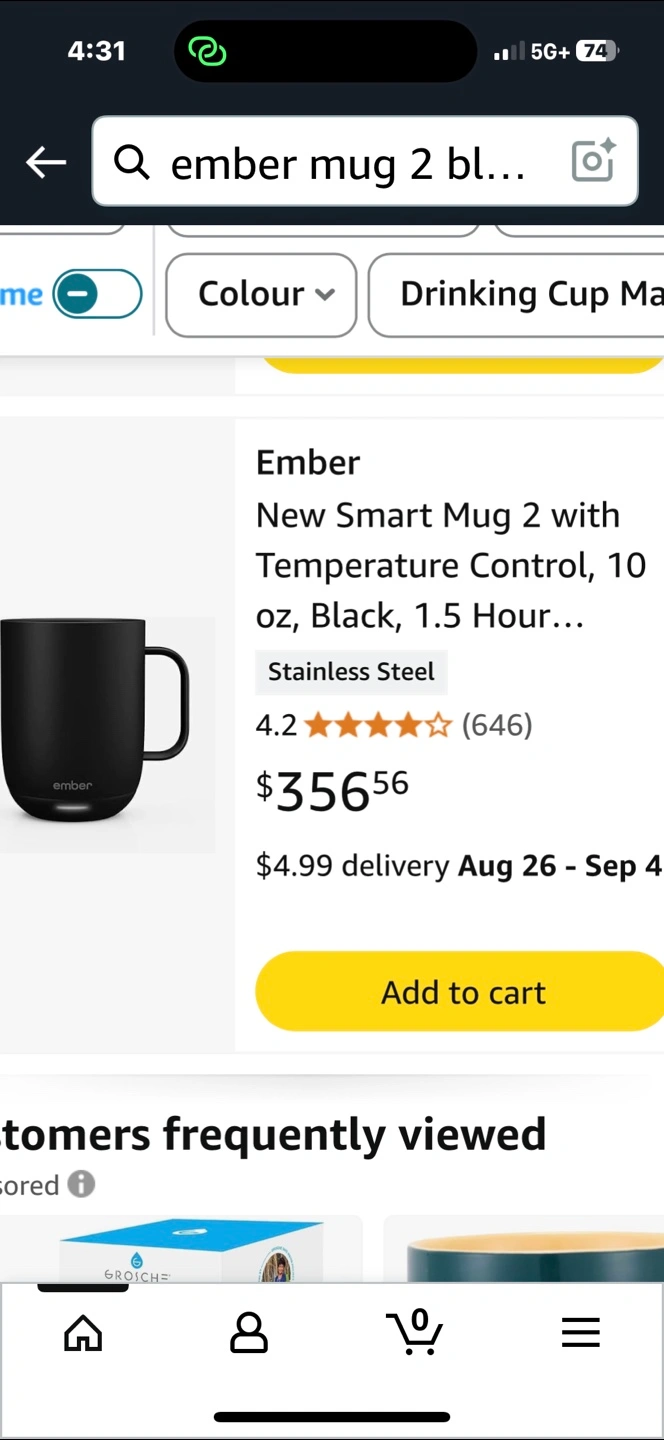
Task: Tap the search field with ember mug query
Action: coord(350,162)
